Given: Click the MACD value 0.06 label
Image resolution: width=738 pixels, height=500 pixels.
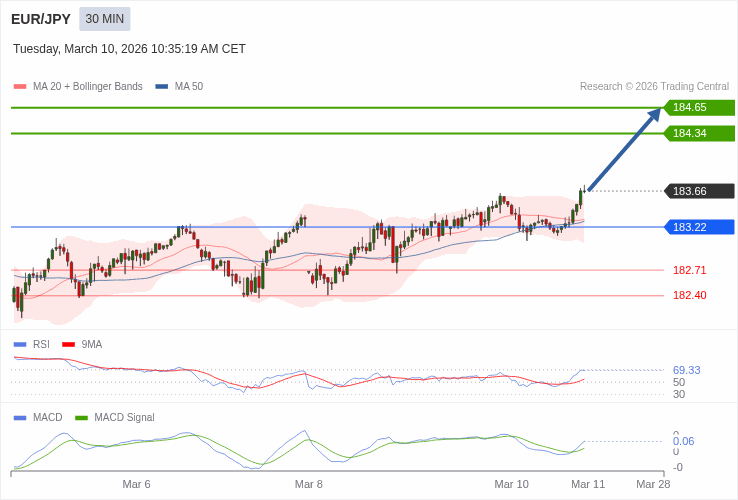Looking at the screenshot, I should (683, 441).
